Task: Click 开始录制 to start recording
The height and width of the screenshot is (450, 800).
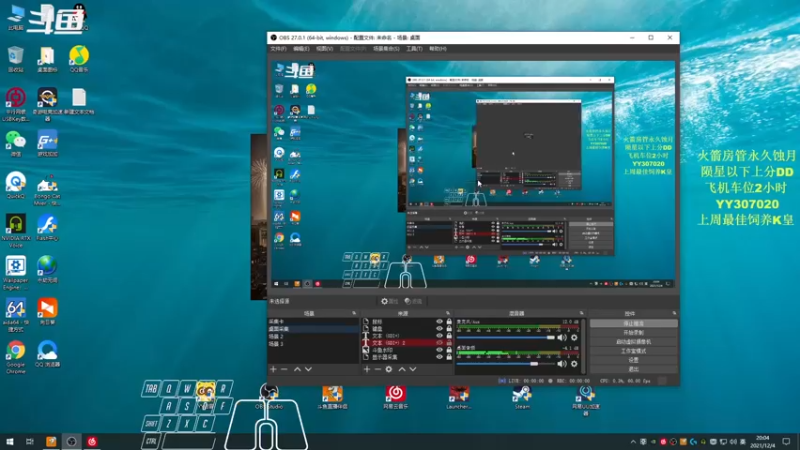Action: click(634, 332)
